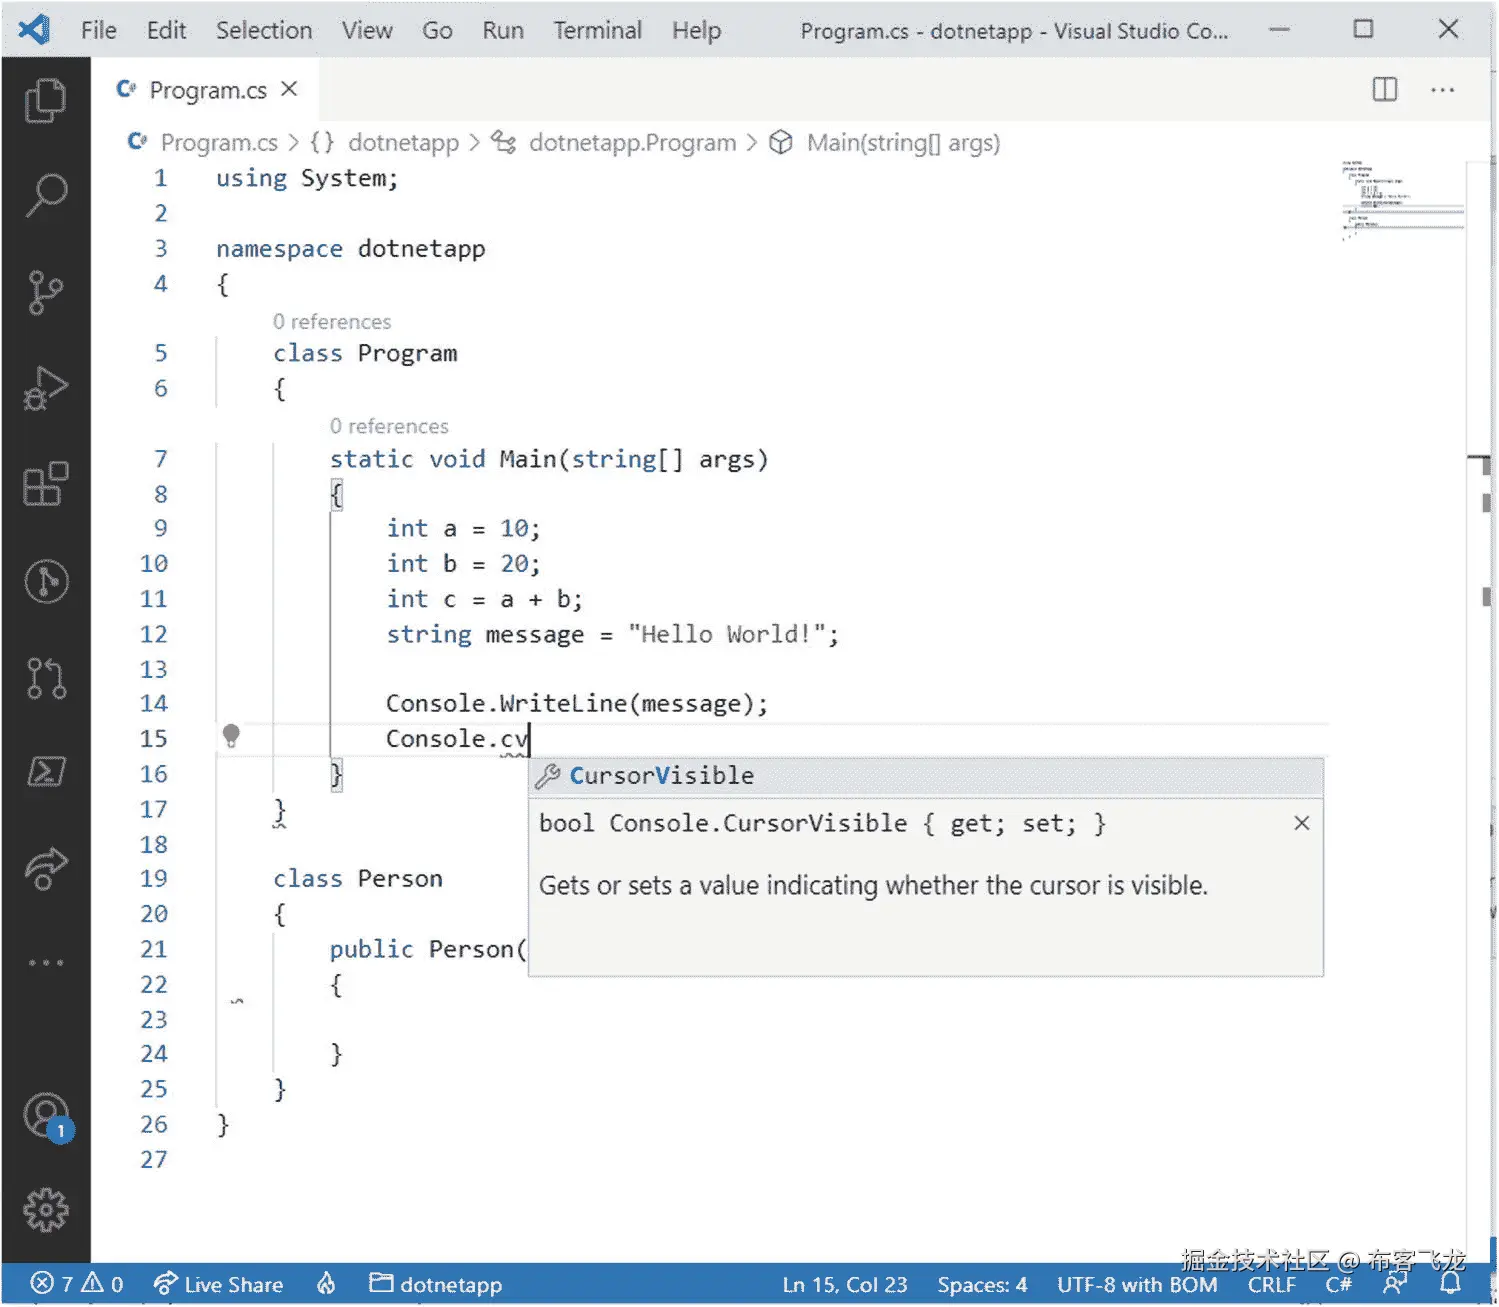Click the 0 references CodeLens above class Program
Screen dimensions: 1499x1307
pyautogui.click(x=332, y=321)
